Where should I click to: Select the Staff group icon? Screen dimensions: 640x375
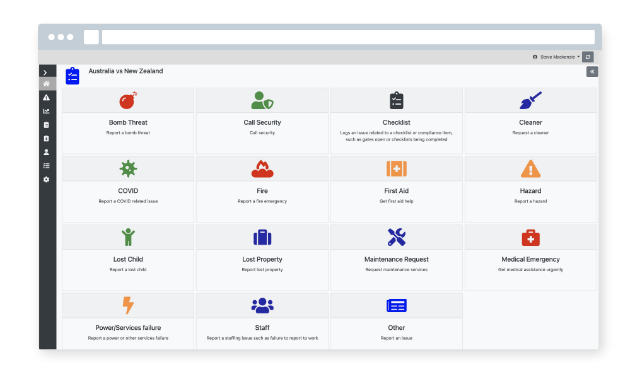pos(262,305)
